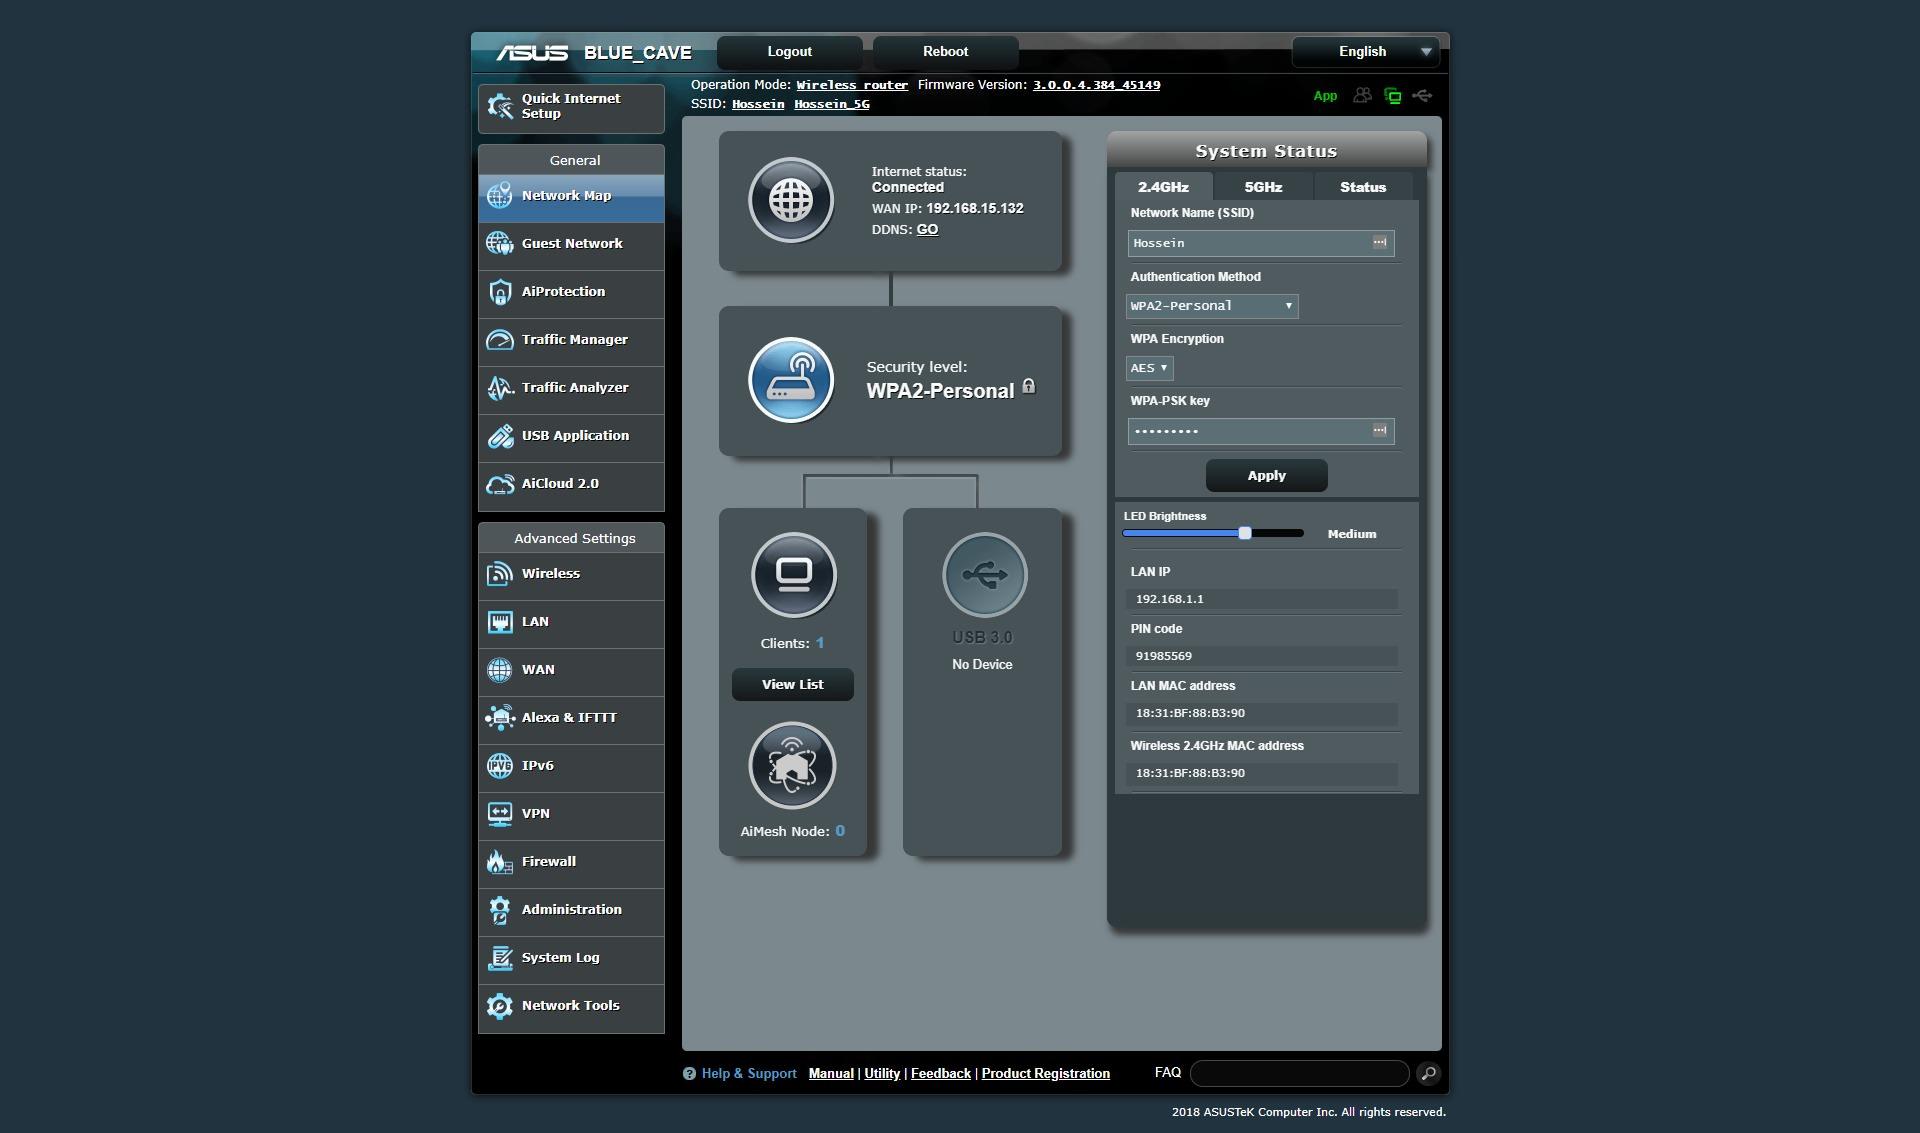Click the Firewall flame icon
The height and width of the screenshot is (1133, 1920).
500,861
